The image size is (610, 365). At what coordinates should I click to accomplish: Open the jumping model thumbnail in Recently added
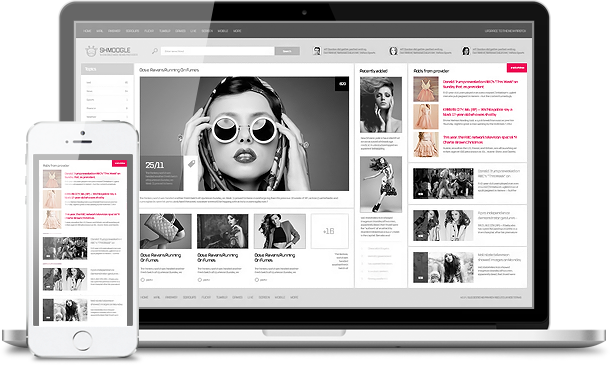(380, 184)
